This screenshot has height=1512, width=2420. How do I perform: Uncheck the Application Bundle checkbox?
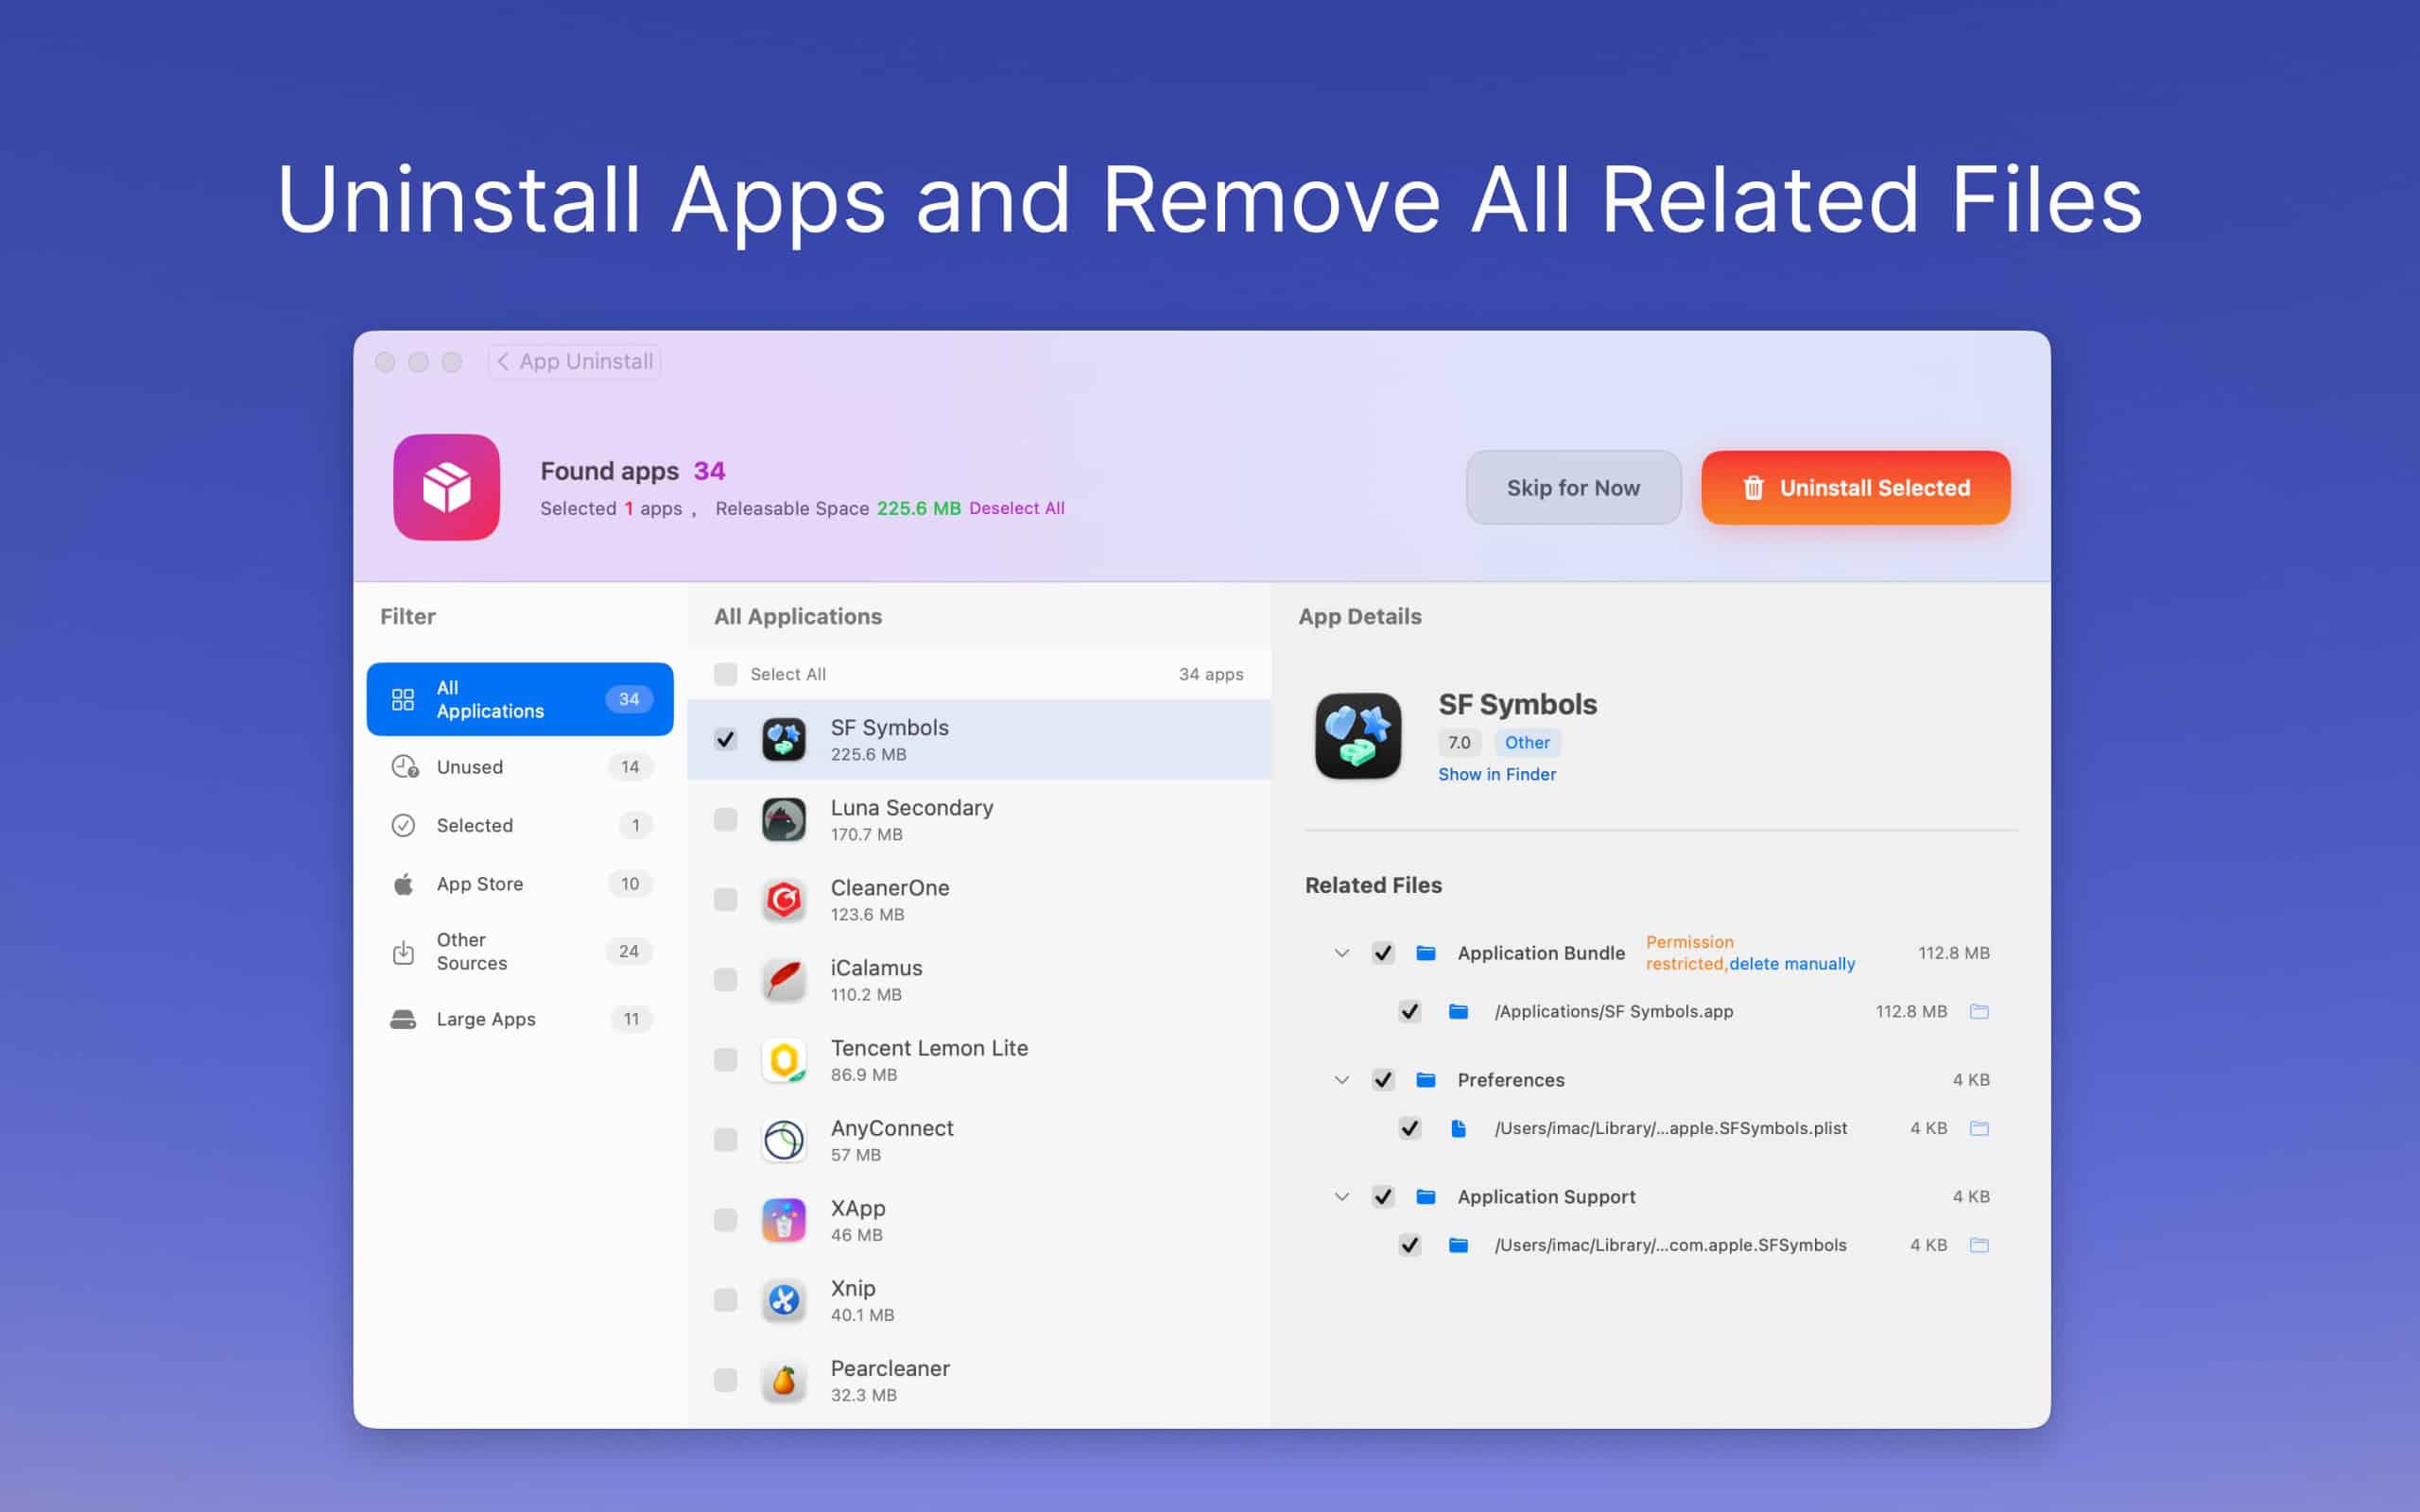pos(1383,953)
